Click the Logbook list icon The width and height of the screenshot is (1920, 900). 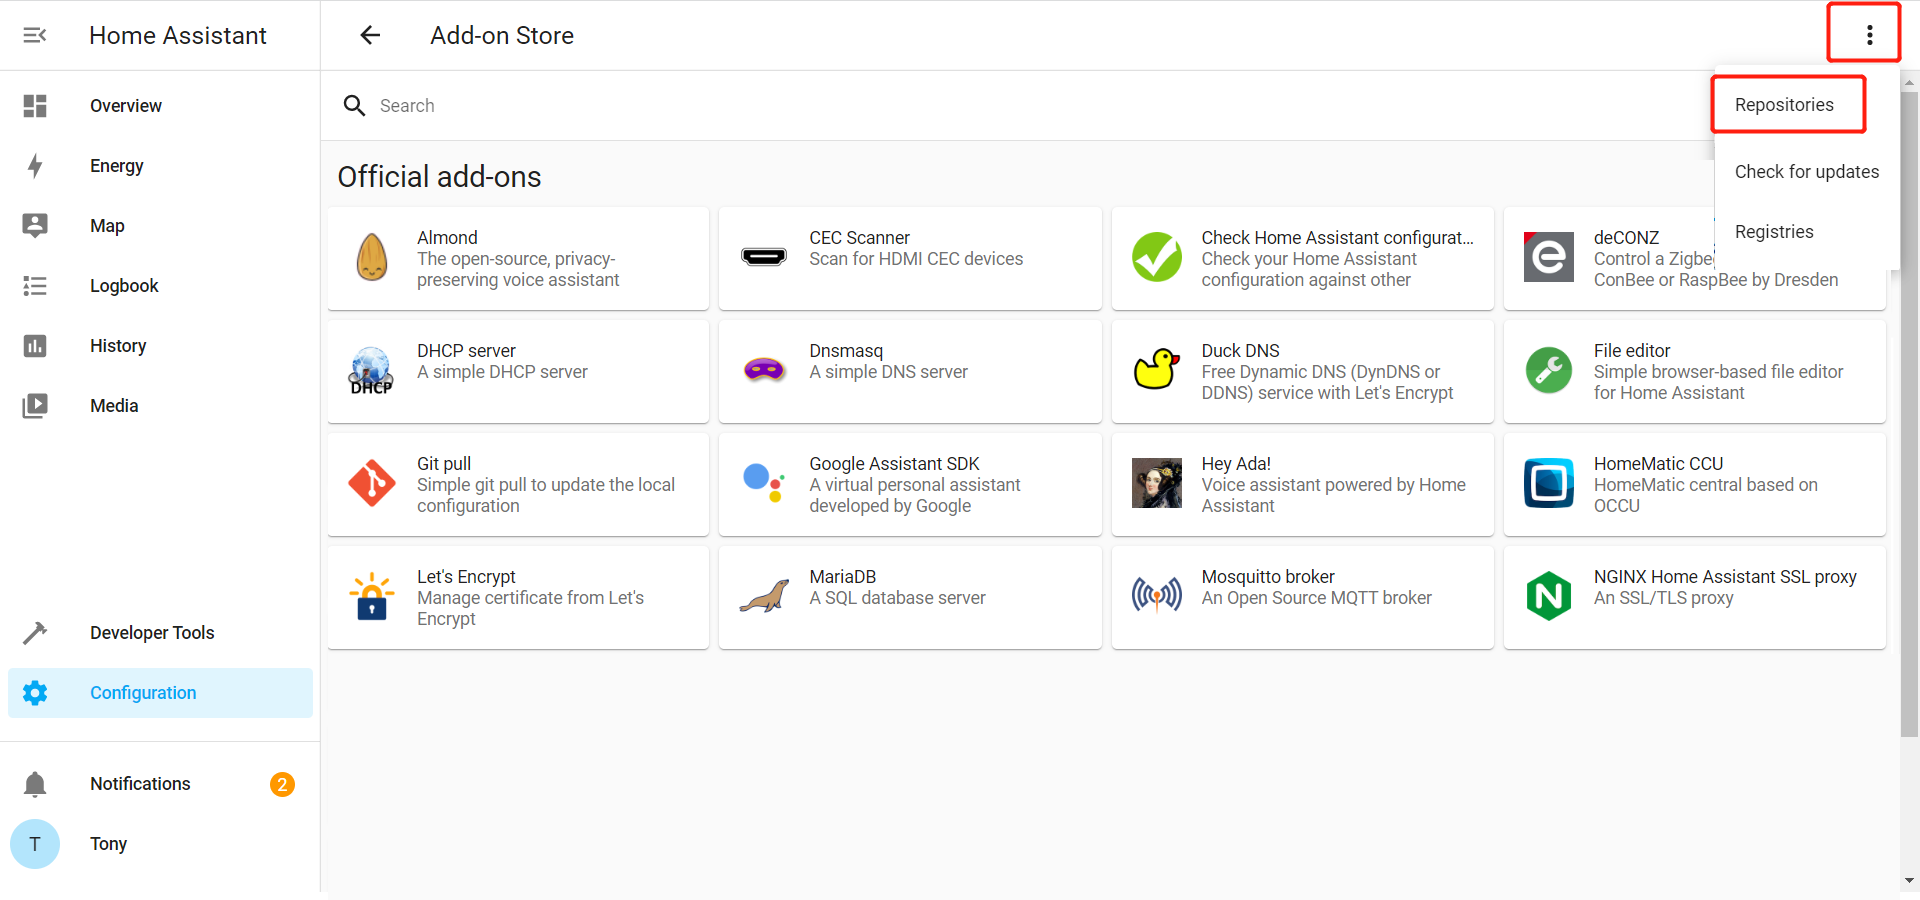click(x=35, y=286)
